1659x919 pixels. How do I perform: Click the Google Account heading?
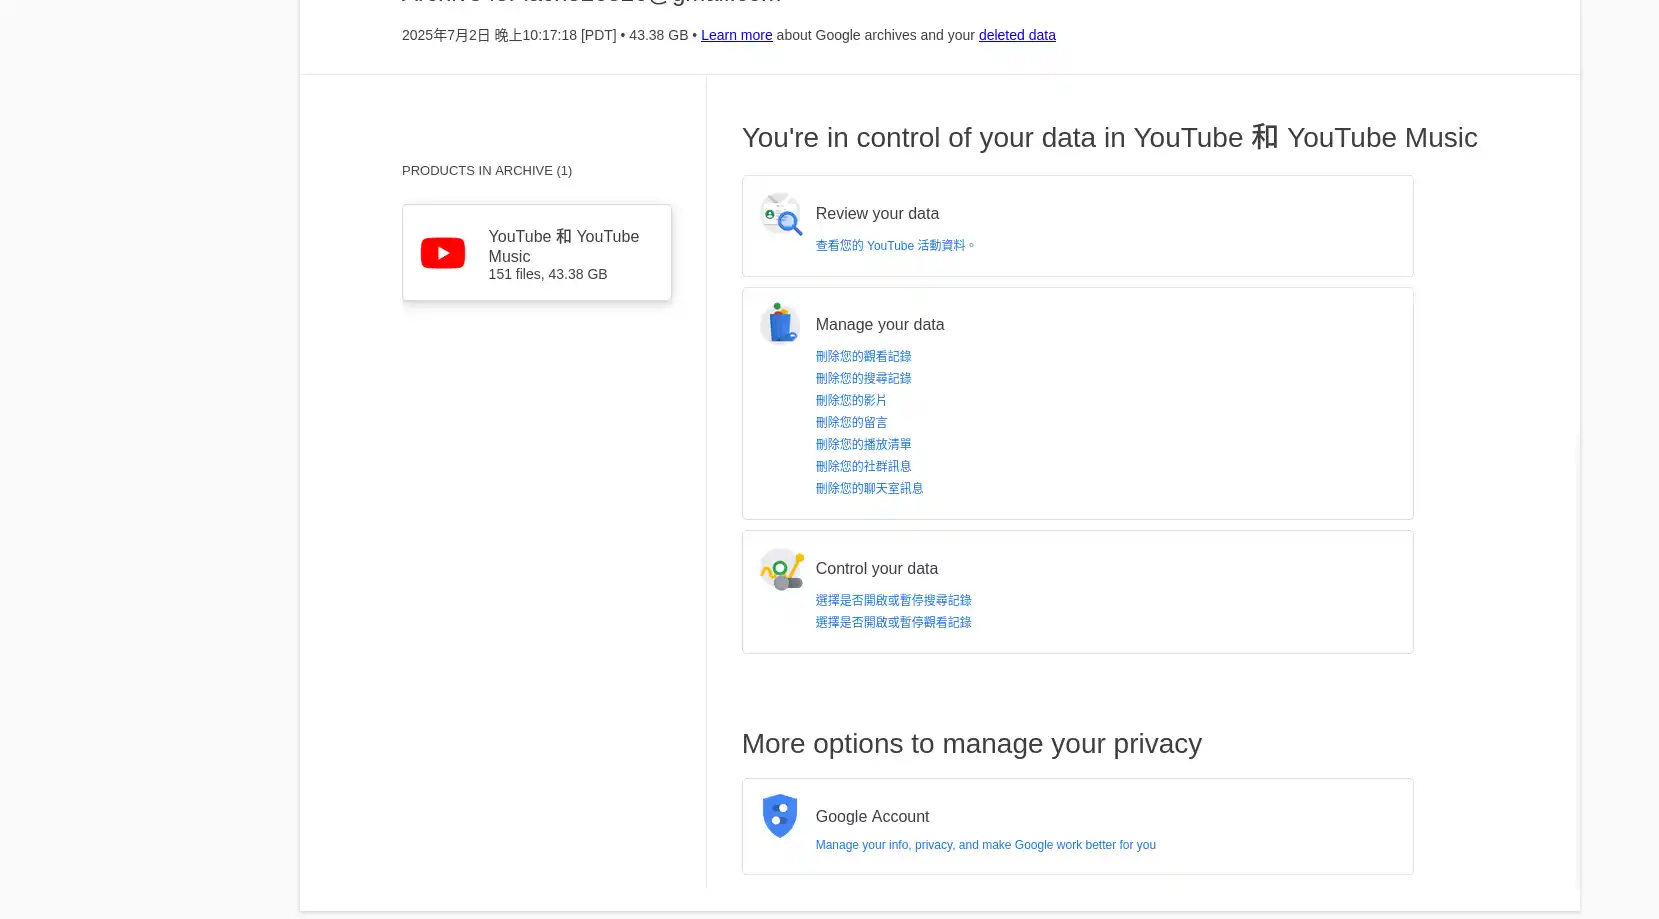point(872,816)
